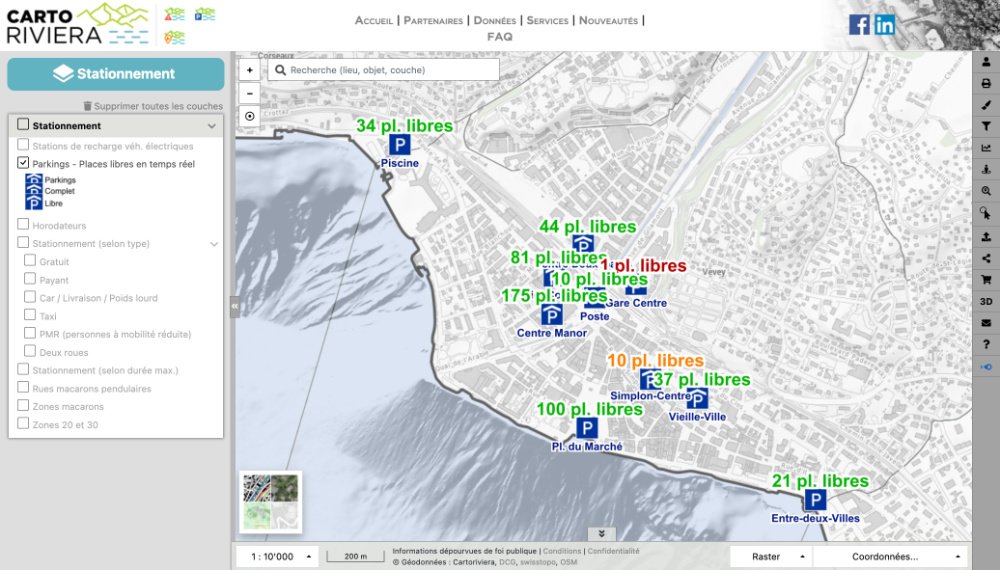
Task: Collapse the Stationnement group chevron
Action: point(212,126)
